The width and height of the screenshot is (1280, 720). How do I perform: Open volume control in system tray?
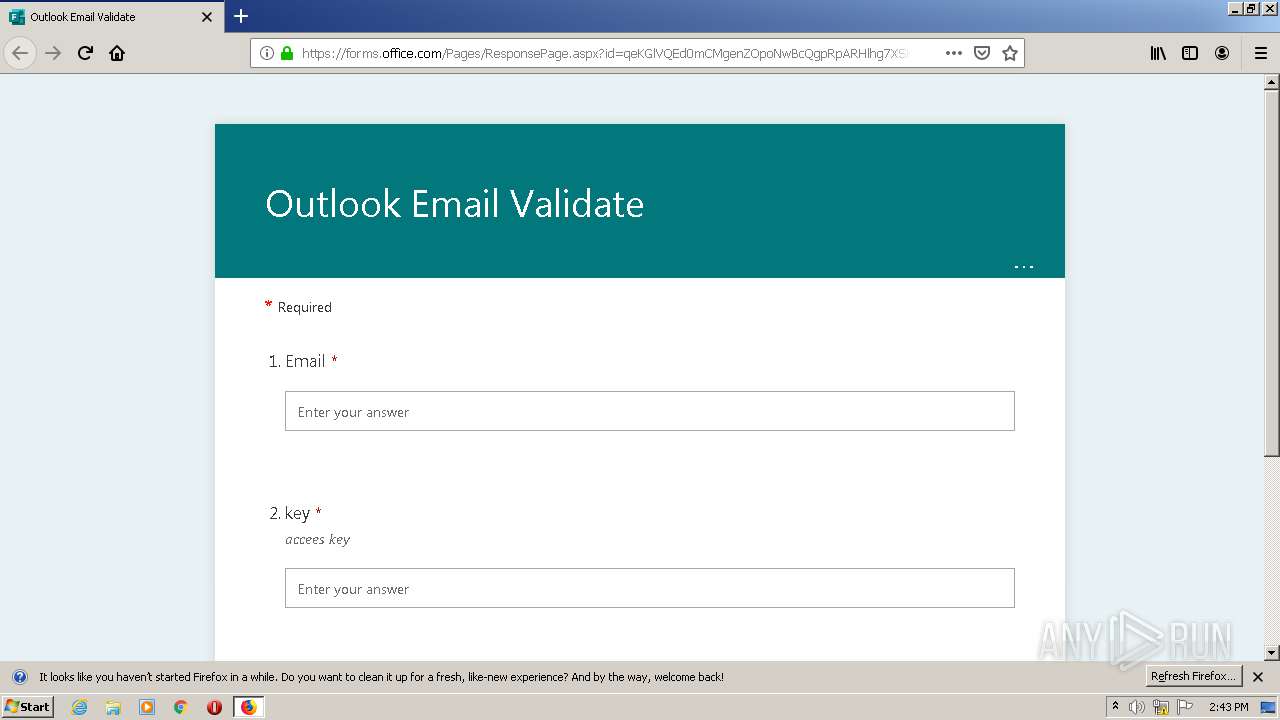1137,707
